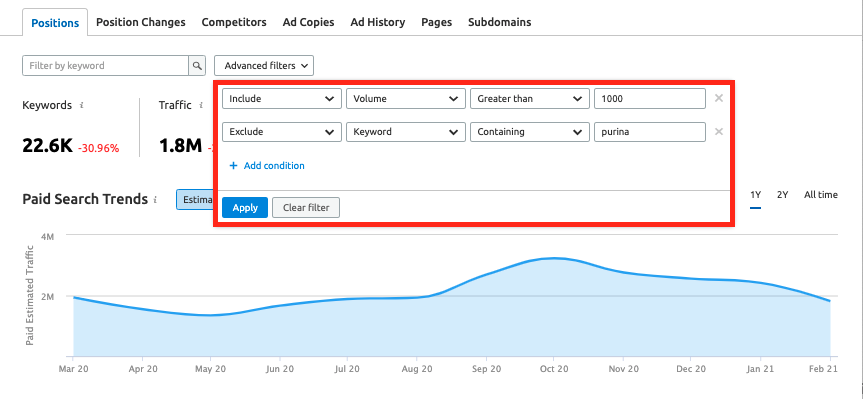Screen dimensions: 863x399
Task: Click the Keywords info icon
Action: click(x=81, y=105)
